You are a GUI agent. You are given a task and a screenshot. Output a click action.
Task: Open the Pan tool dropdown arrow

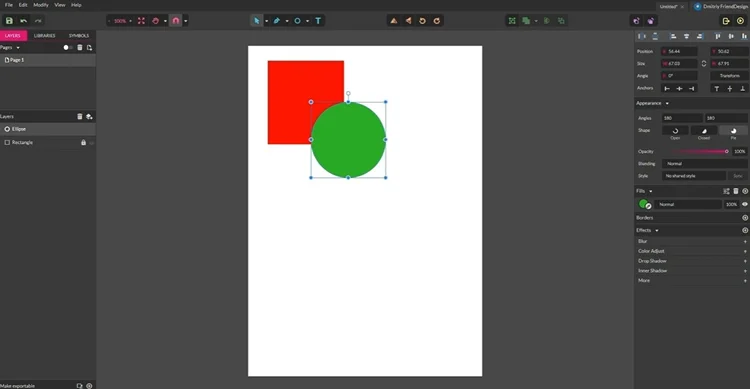(x=165, y=21)
